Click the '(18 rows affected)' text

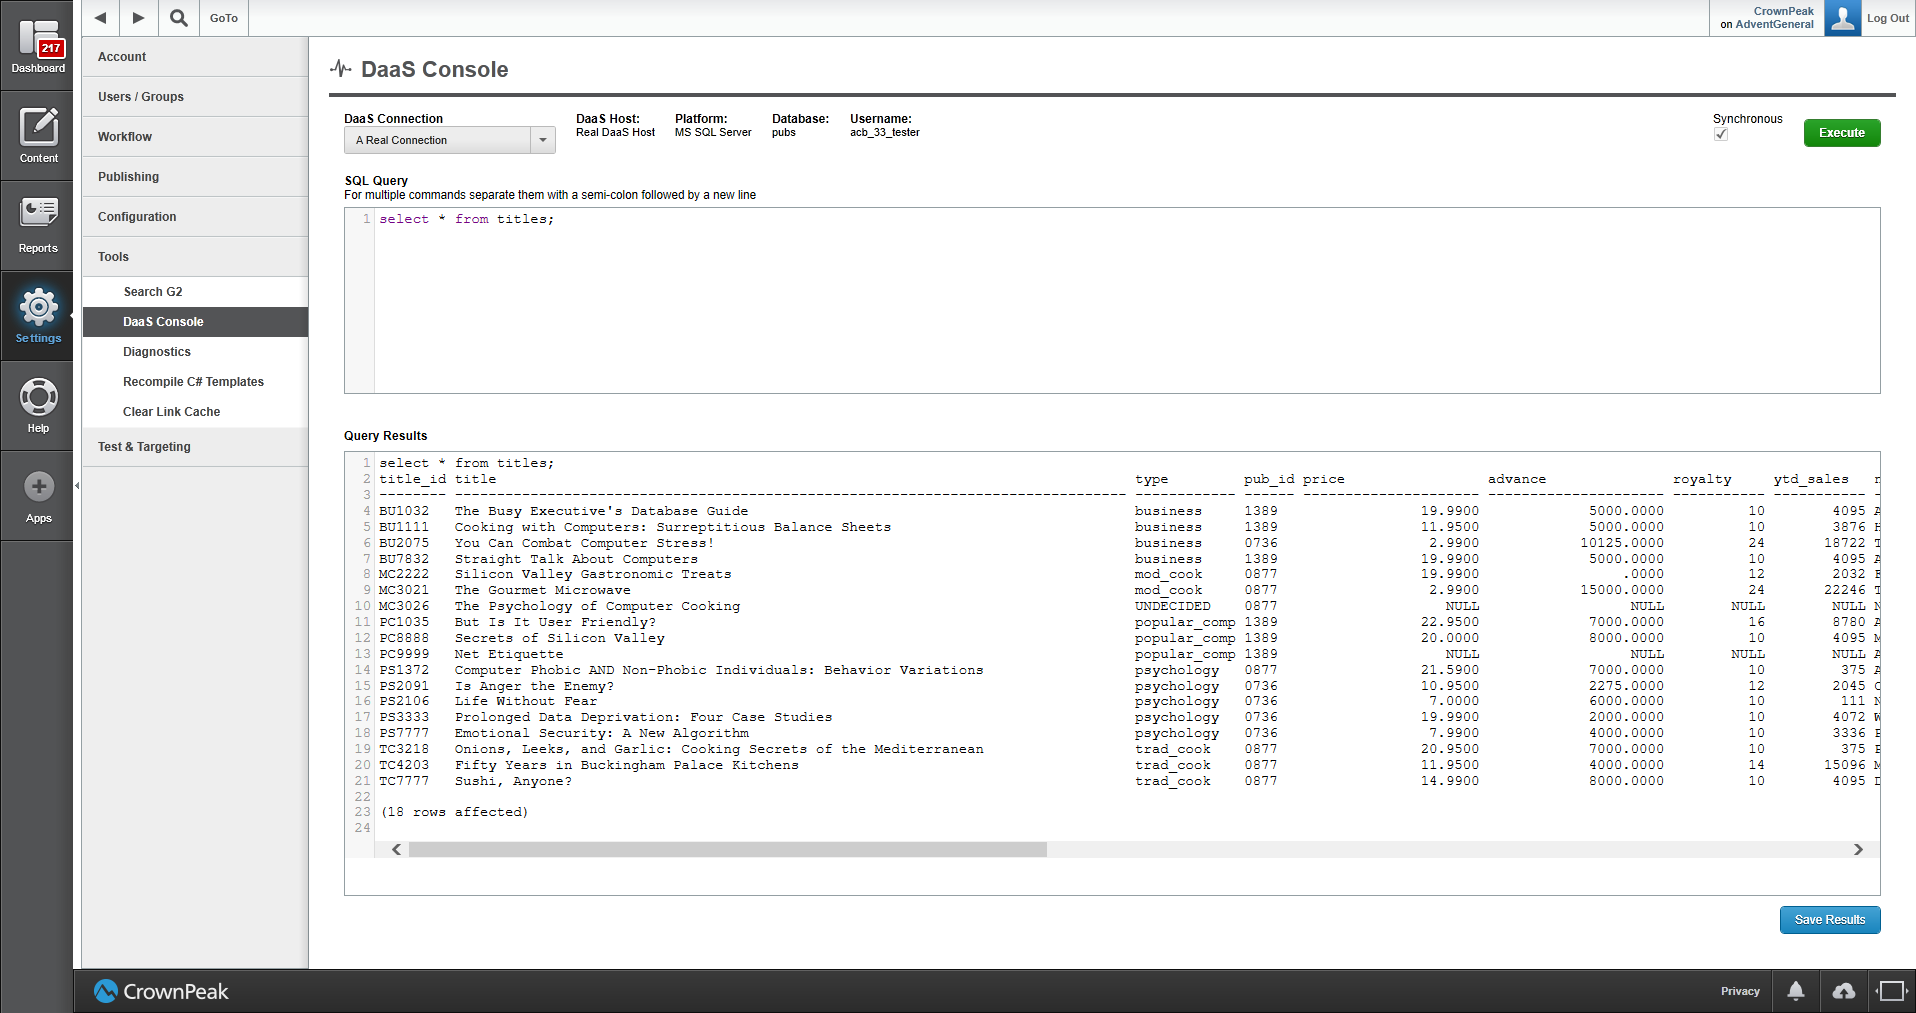(455, 812)
